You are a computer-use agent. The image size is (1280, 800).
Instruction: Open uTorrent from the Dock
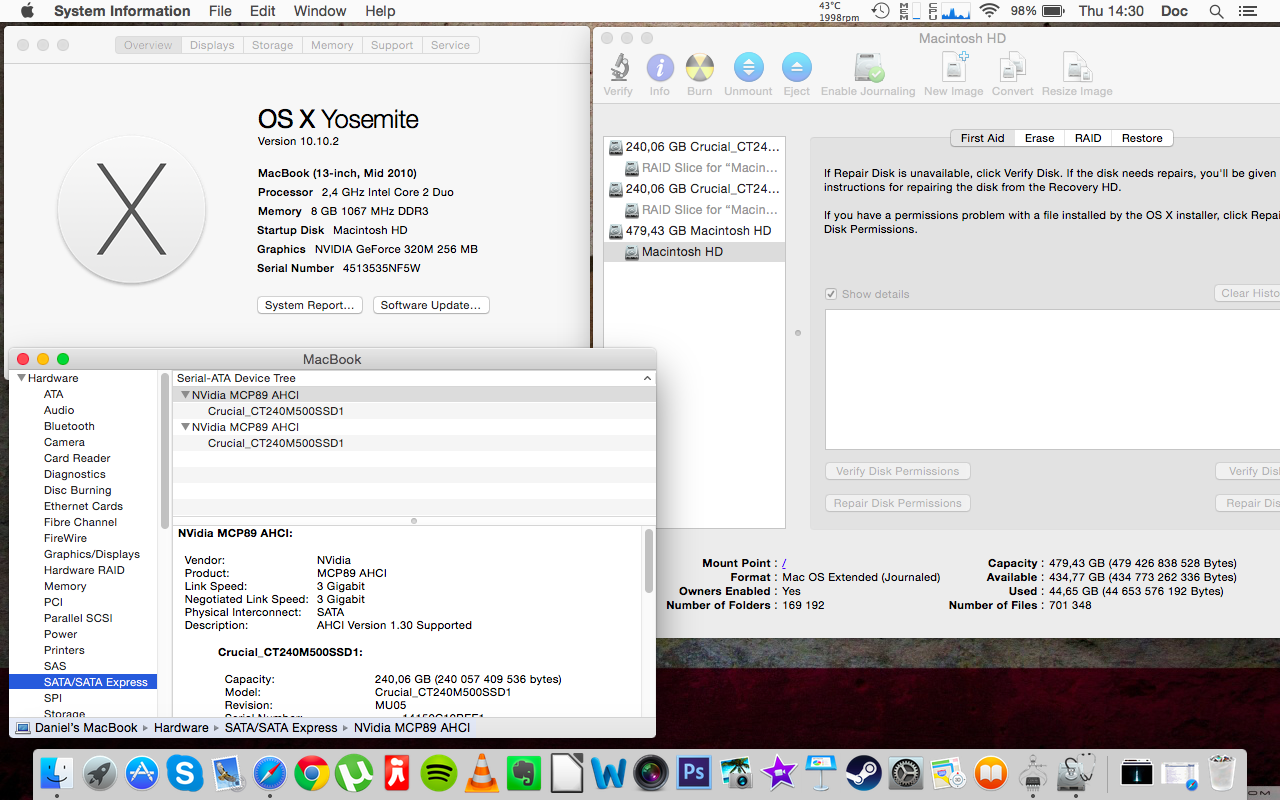click(x=355, y=772)
